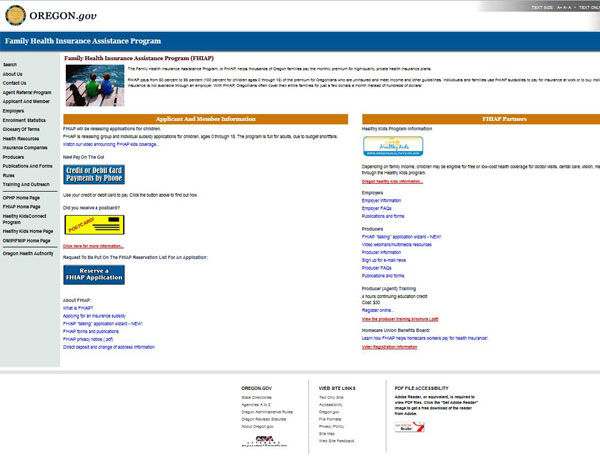Open Oregon Administrative Rules footer link
The width and height of the screenshot is (600, 464).
click(x=267, y=412)
